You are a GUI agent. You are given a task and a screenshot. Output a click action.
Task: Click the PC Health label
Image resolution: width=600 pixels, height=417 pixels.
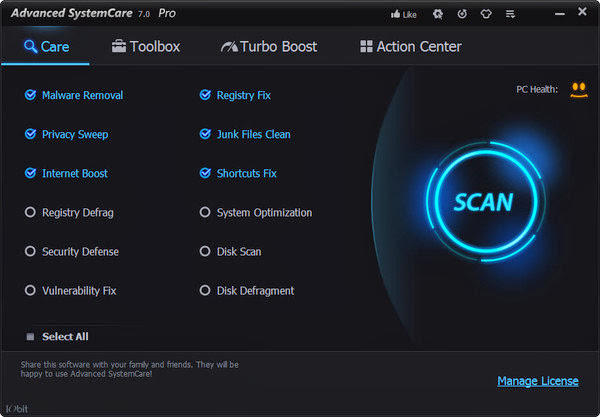point(537,90)
